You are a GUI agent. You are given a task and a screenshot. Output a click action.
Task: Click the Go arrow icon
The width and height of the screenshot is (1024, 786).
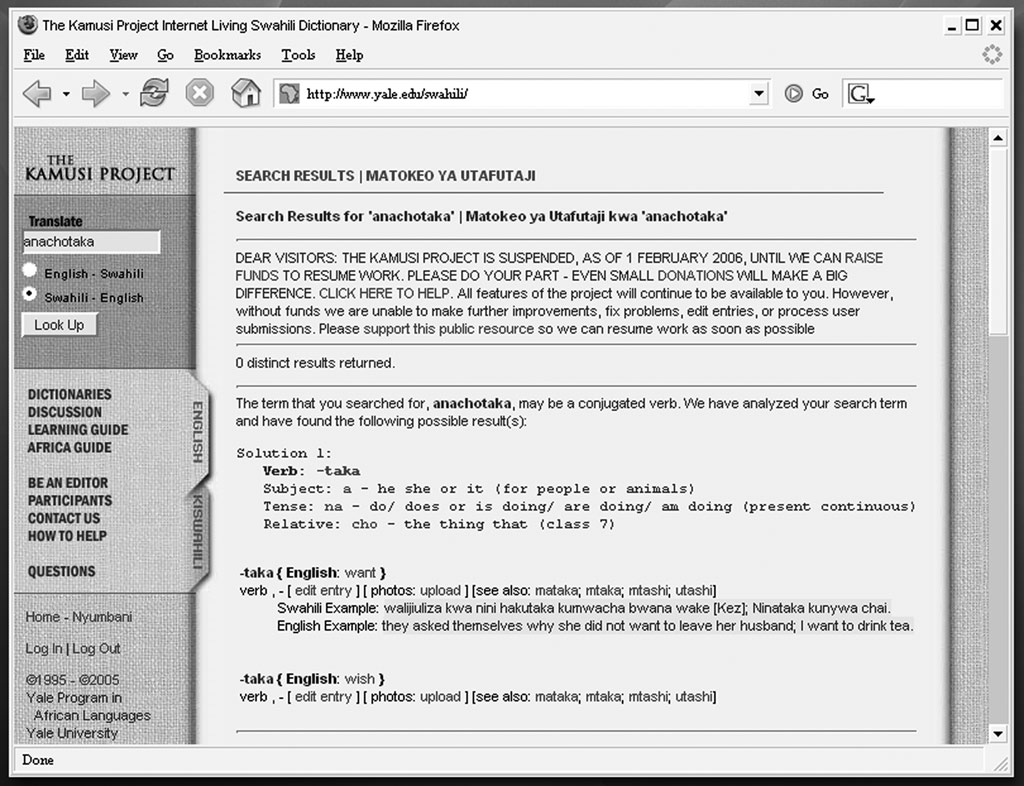point(793,94)
